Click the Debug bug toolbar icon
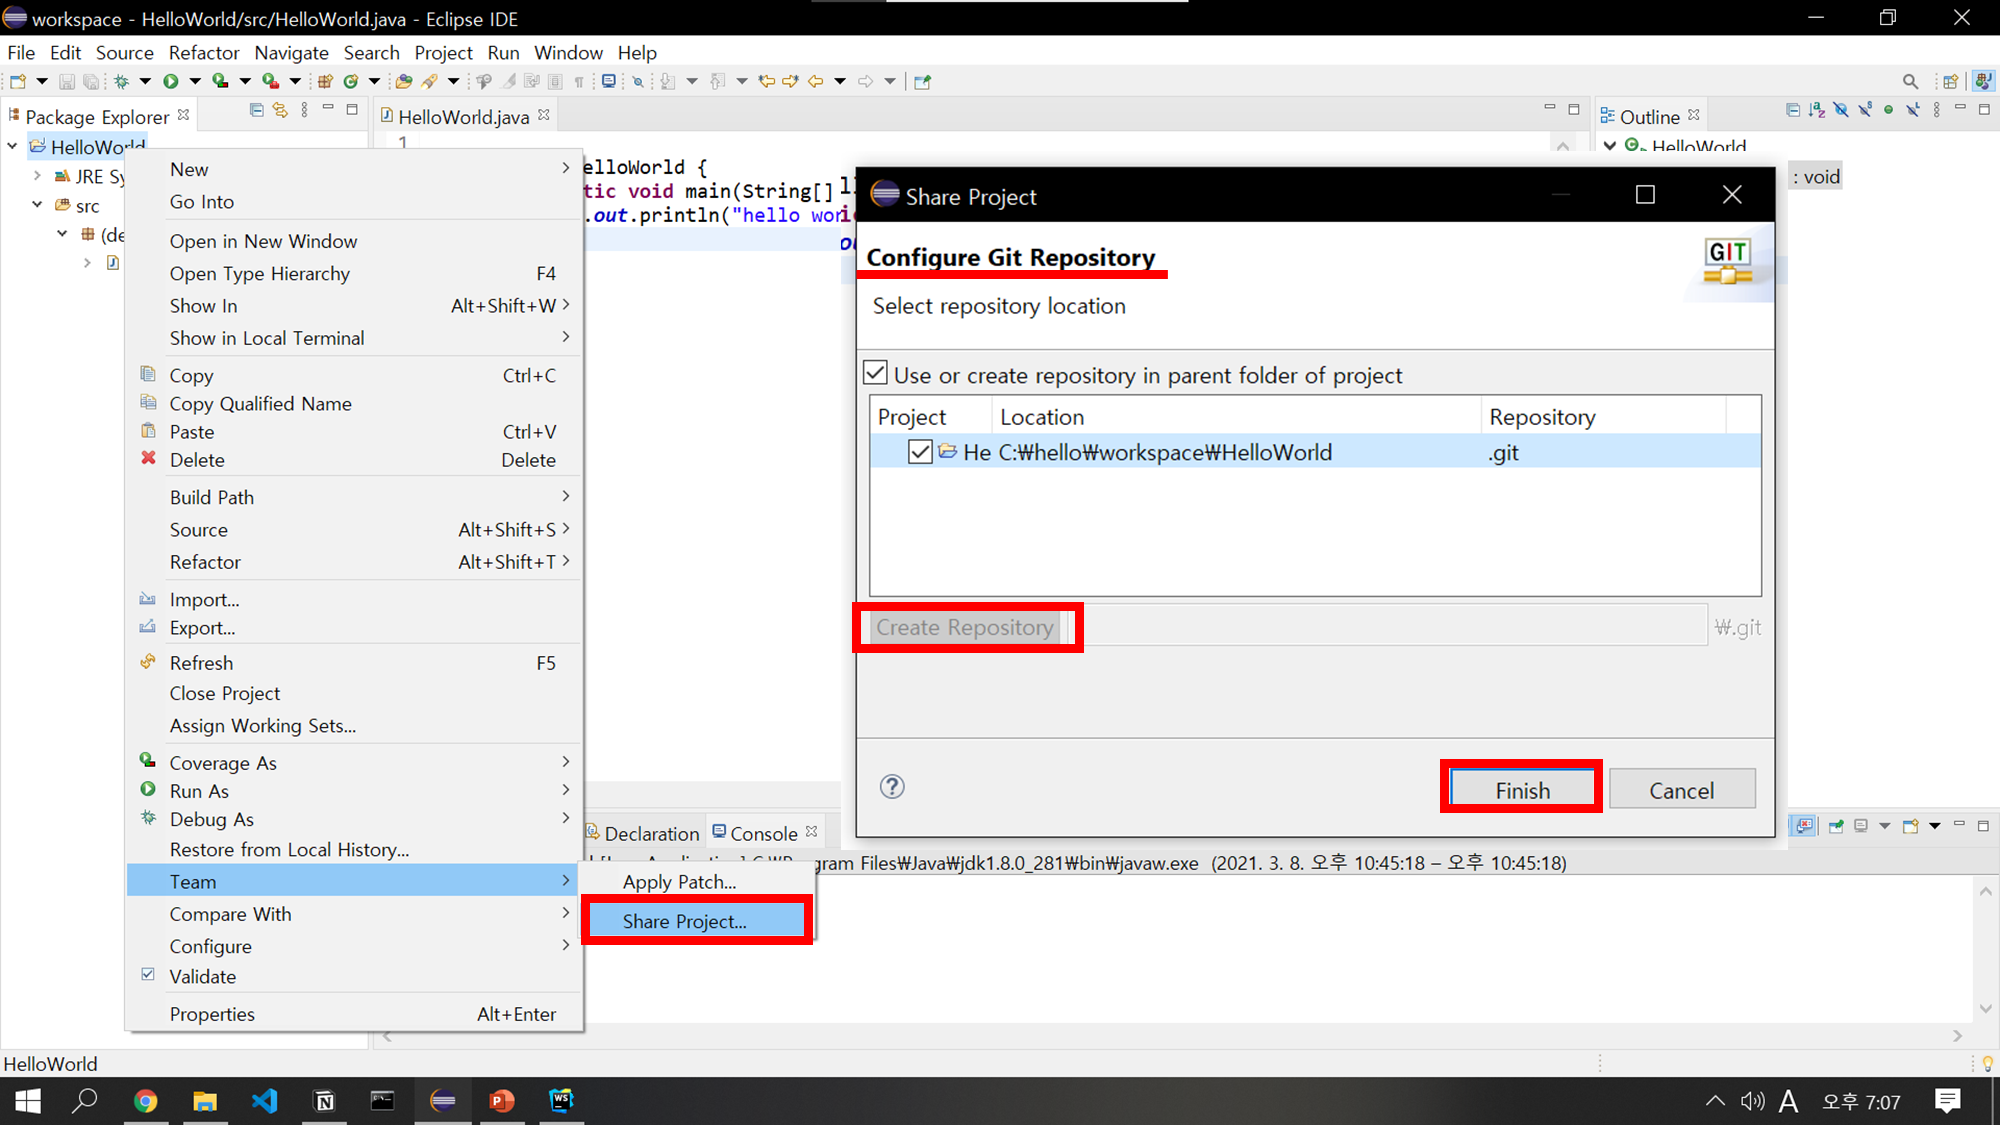The image size is (2000, 1125). 121,81
